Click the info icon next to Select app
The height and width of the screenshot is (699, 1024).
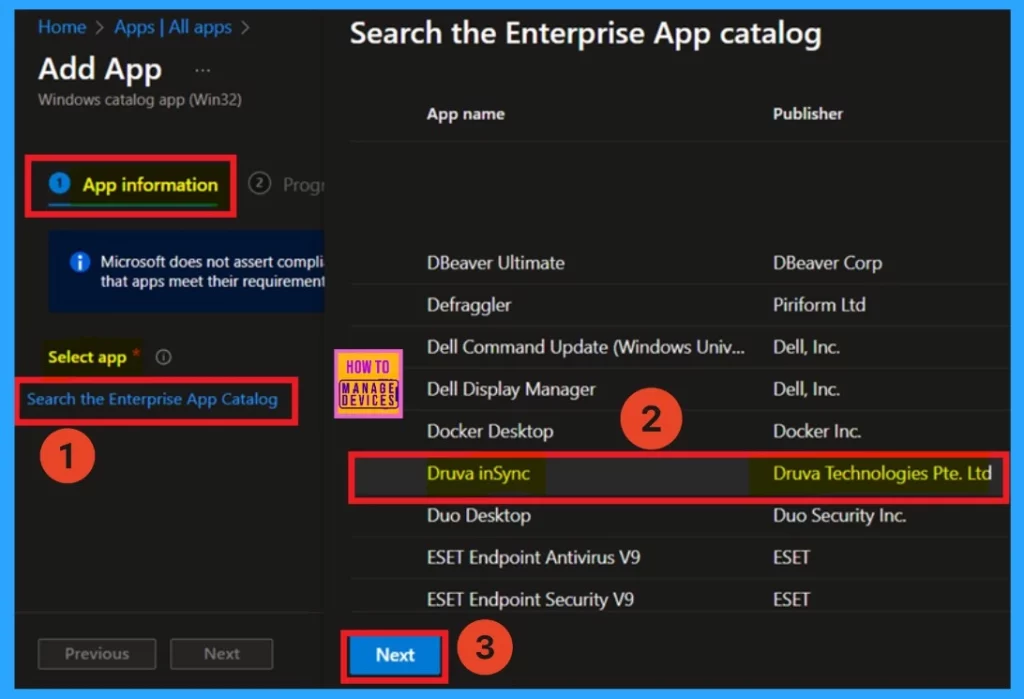pos(163,357)
